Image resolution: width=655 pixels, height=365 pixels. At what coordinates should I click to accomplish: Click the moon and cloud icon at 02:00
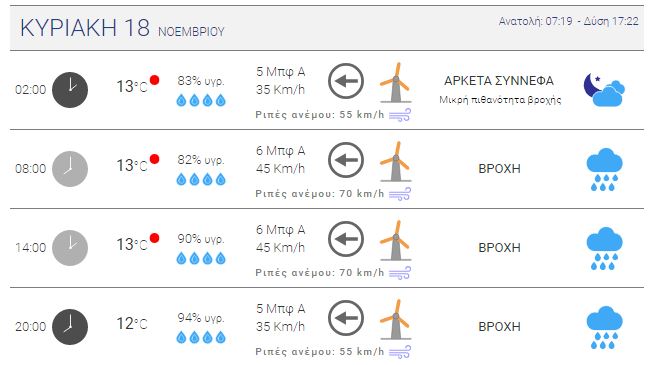pos(604,90)
